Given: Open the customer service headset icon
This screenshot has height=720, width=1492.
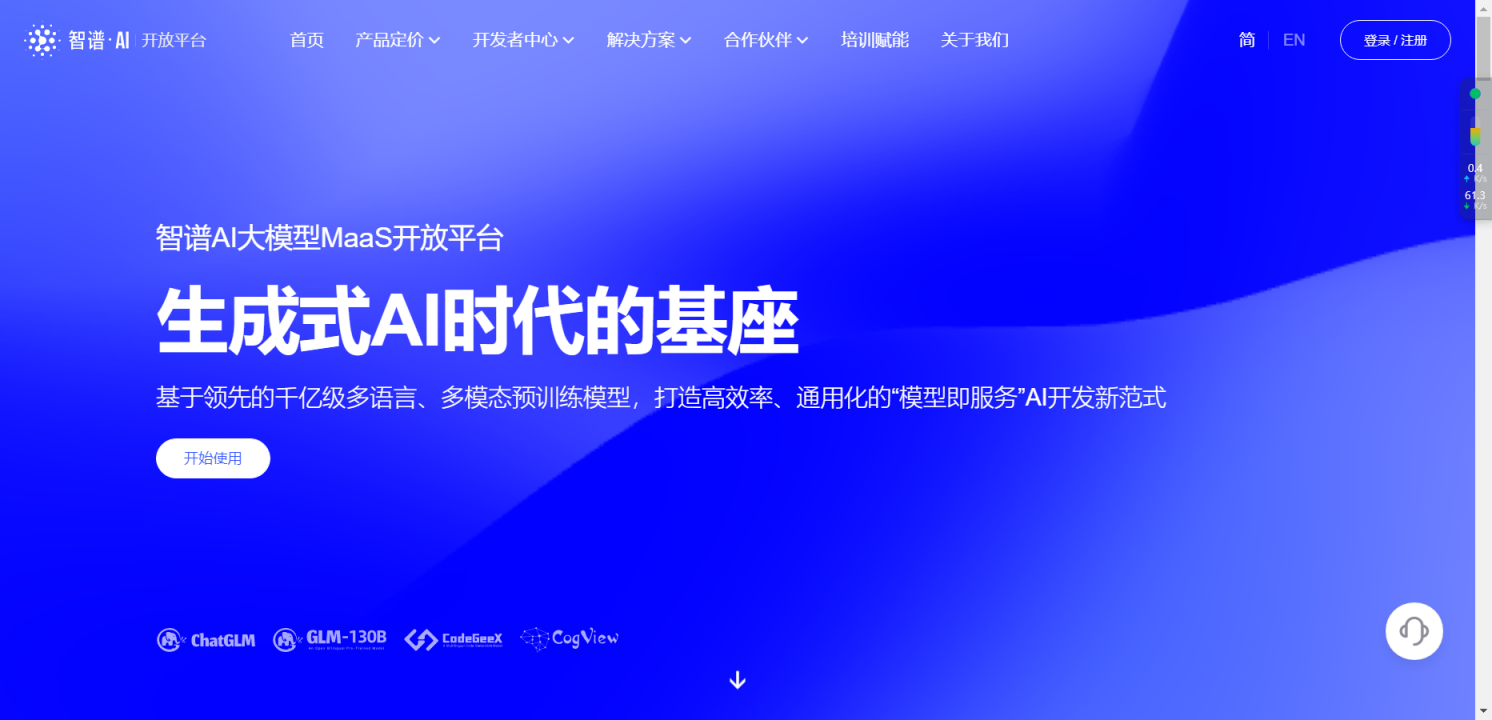Looking at the screenshot, I should pyautogui.click(x=1413, y=631).
